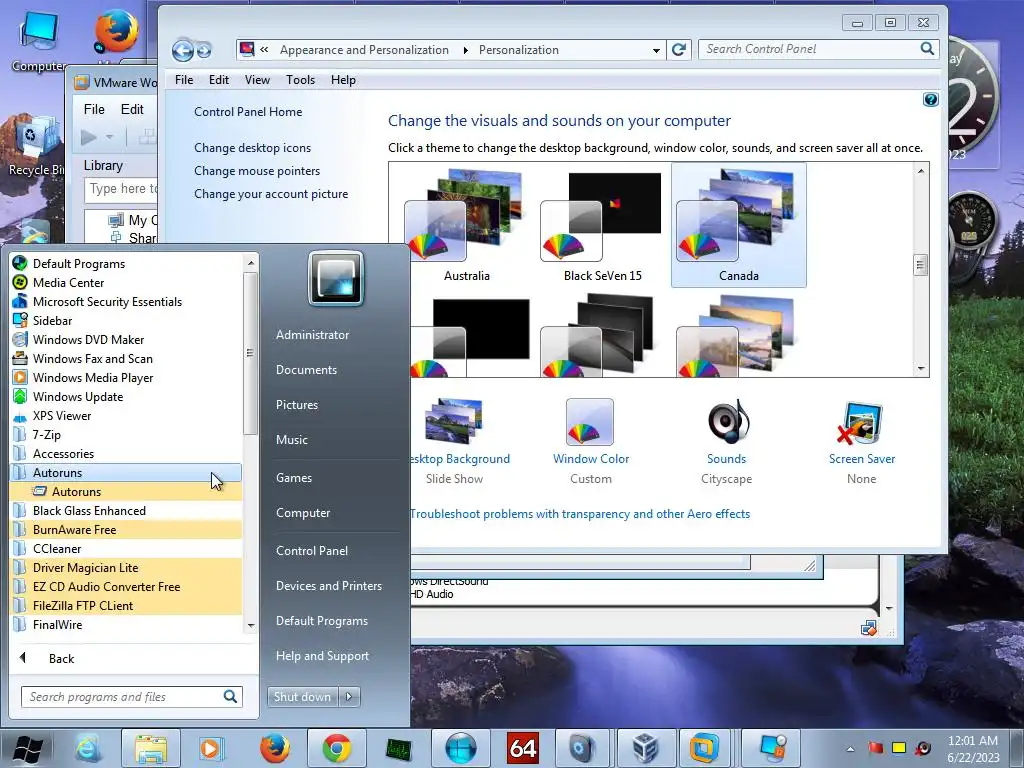This screenshot has width=1024, height=768.
Task: Click Change your account picture link
Action: 271,194
